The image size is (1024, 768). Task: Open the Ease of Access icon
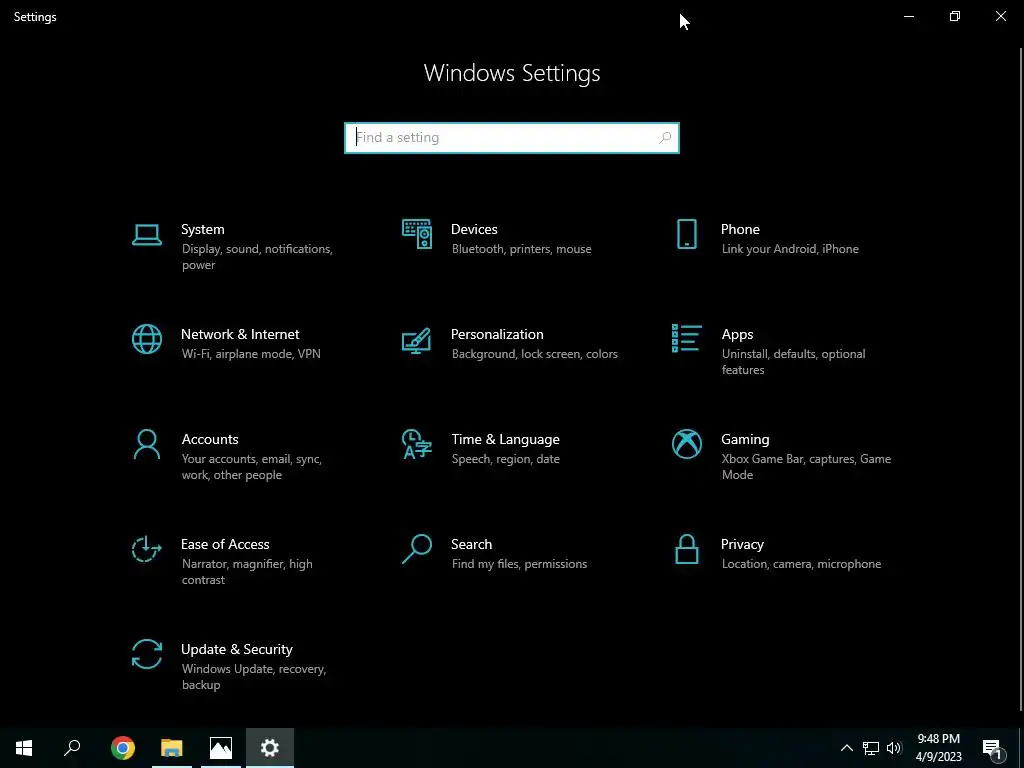(146, 549)
